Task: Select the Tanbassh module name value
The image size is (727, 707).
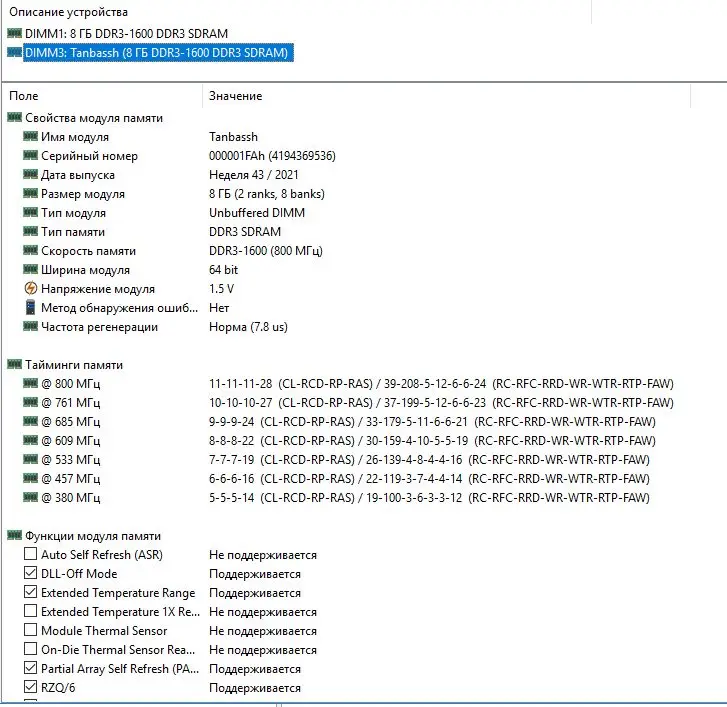Action: coord(233,137)
